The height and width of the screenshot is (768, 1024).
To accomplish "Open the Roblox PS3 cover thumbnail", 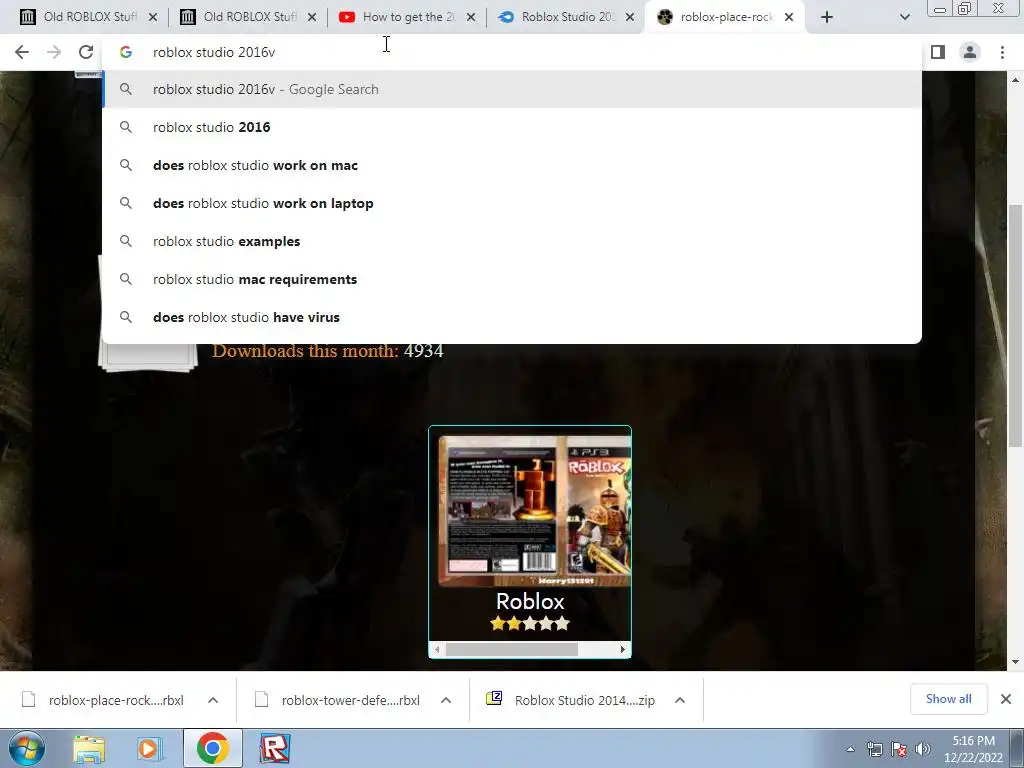I will point(535,511).
